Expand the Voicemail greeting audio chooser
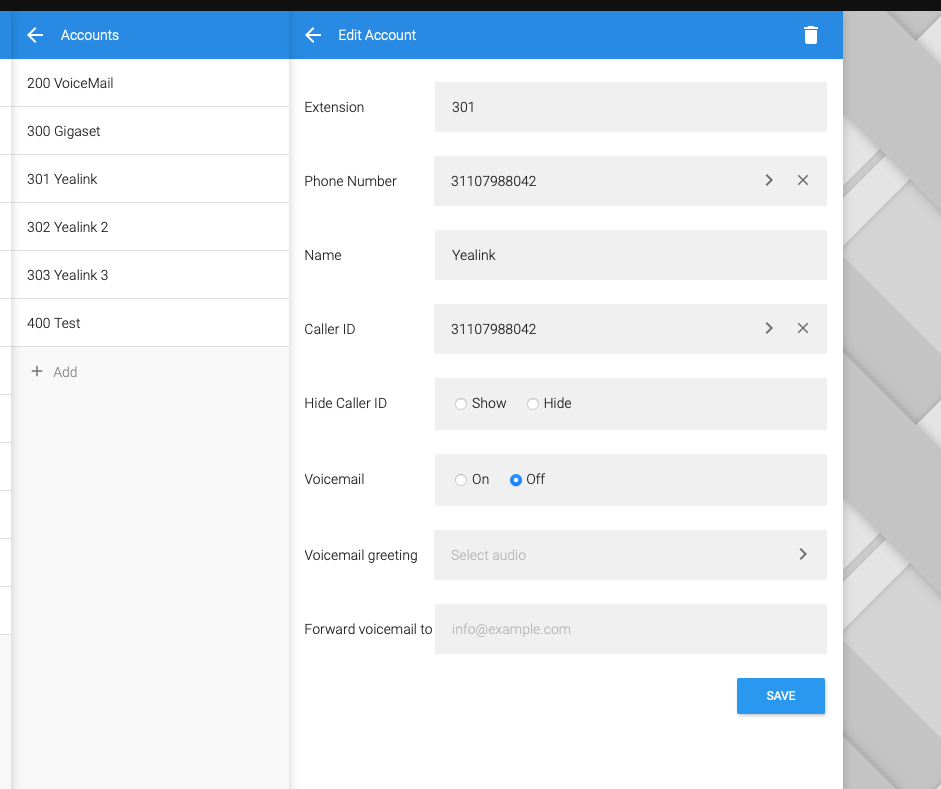The height and width of the screenshot is (789, 941). [803, 554]
